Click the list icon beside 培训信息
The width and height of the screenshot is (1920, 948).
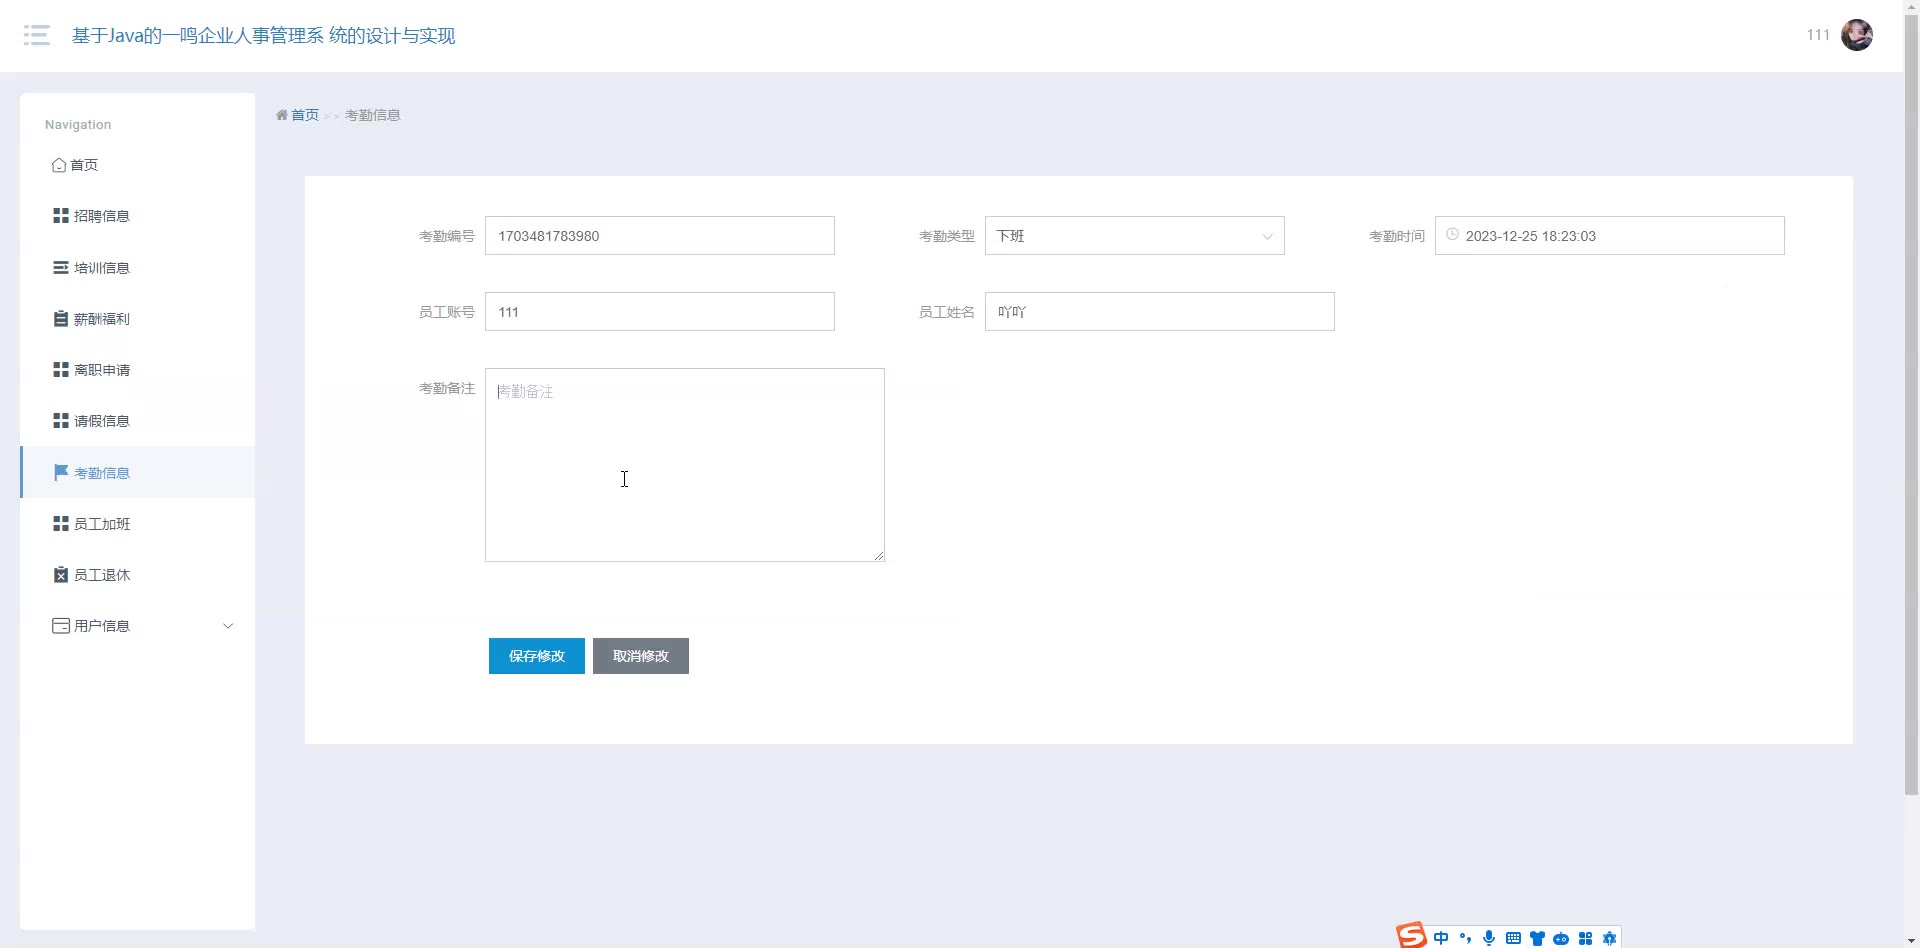click(61, 268)
